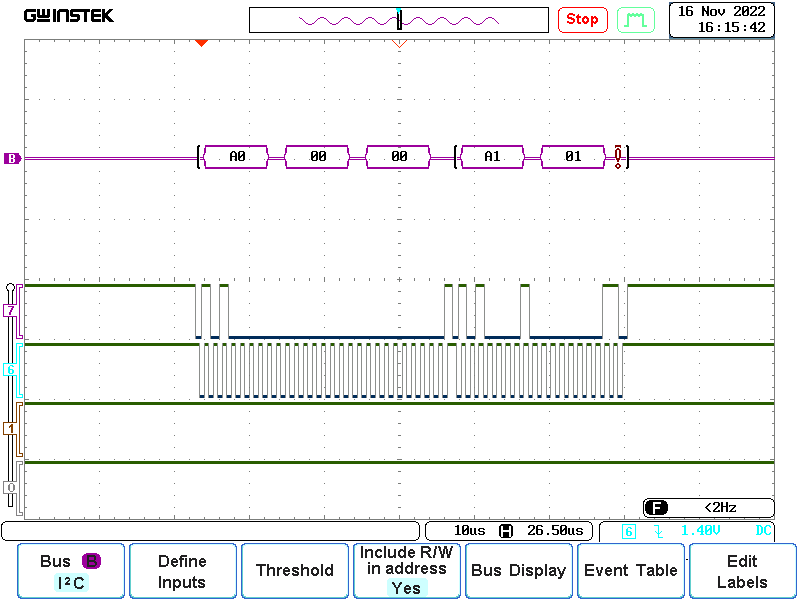Click the red error marker in bus decode
800x600 pixels.
pos(619,157)
